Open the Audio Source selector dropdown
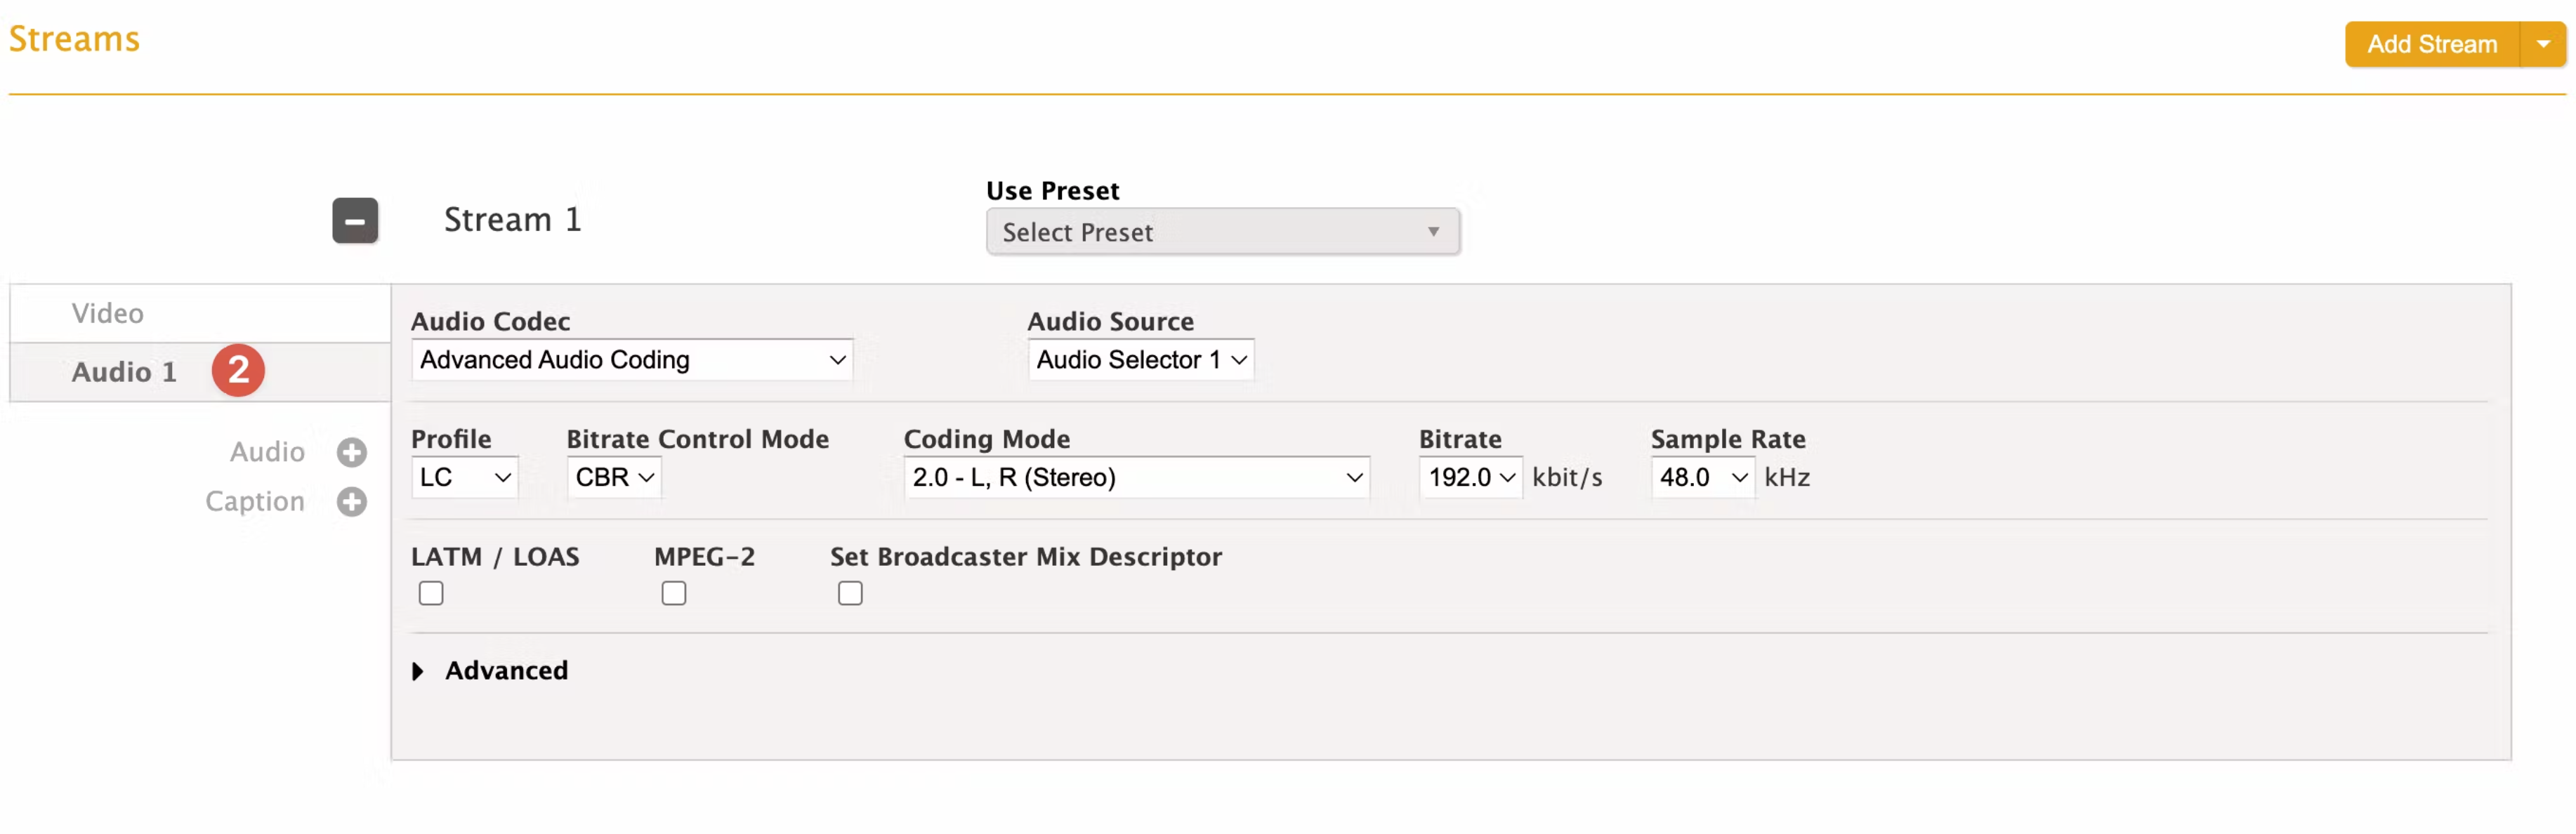The width and height of the screenshot is (2576, 834). (x=1141, y=360)
